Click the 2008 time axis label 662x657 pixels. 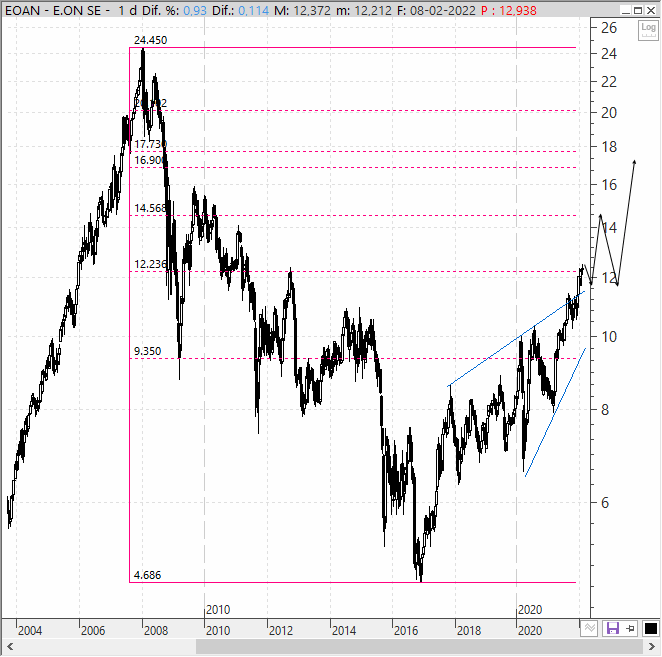[x=156, y=631]
